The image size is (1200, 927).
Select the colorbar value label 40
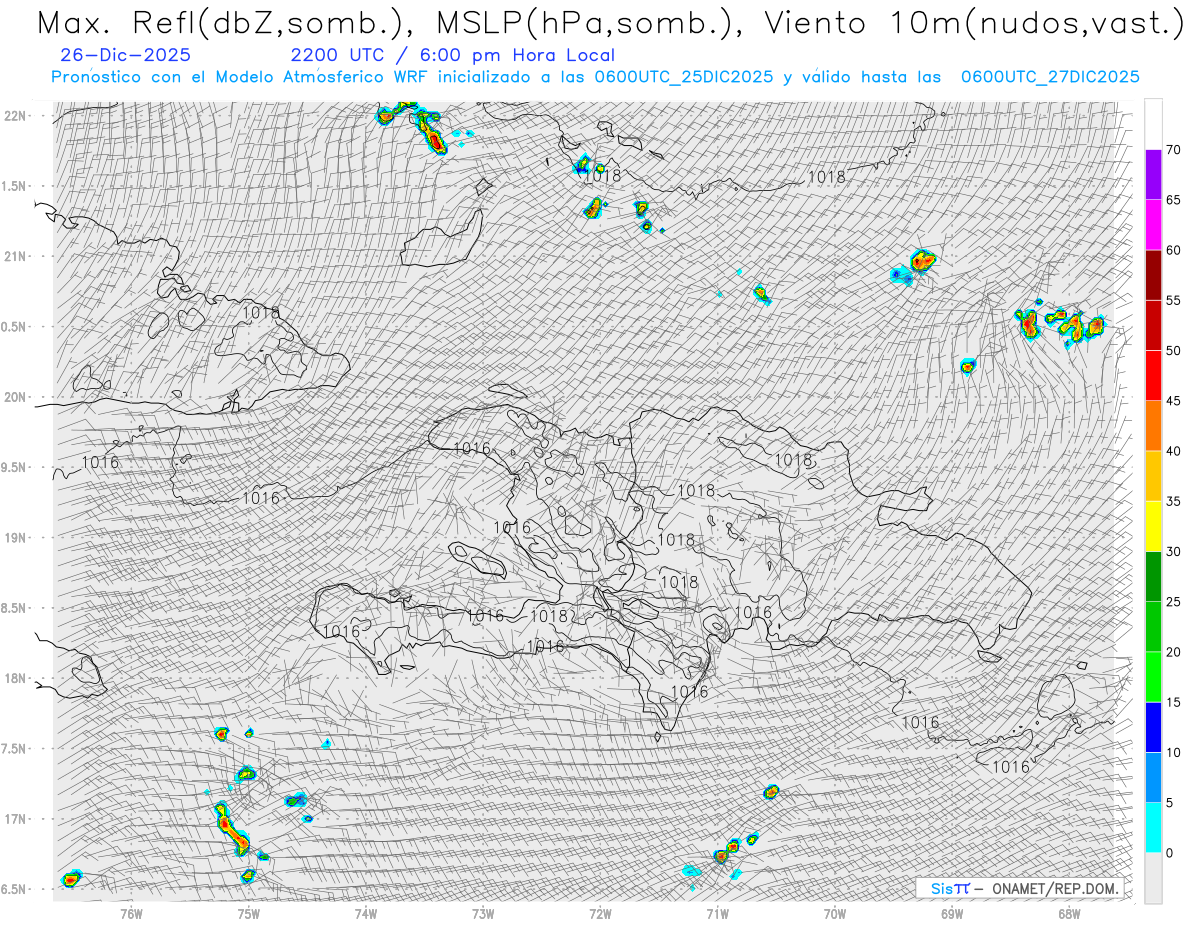[1174, 451]
